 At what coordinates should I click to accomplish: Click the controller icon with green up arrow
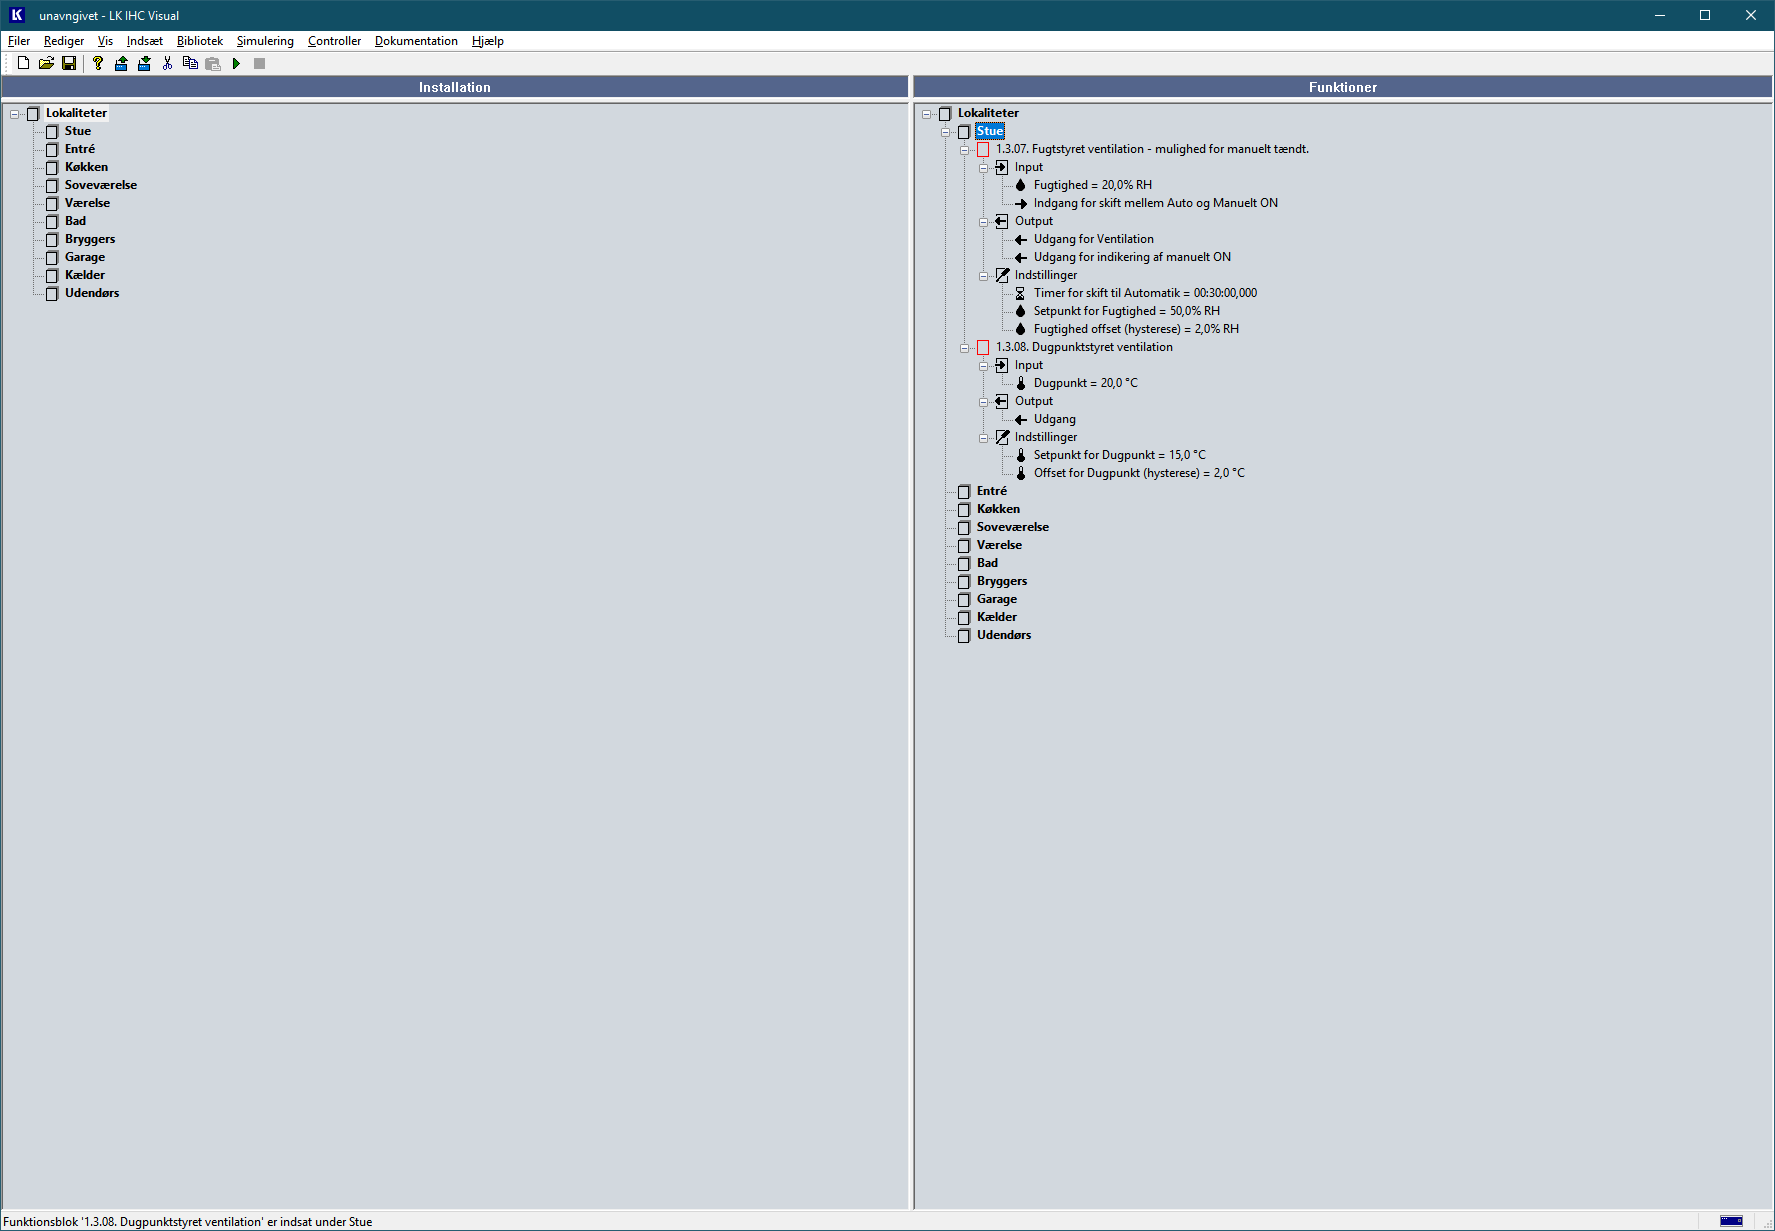121,63
